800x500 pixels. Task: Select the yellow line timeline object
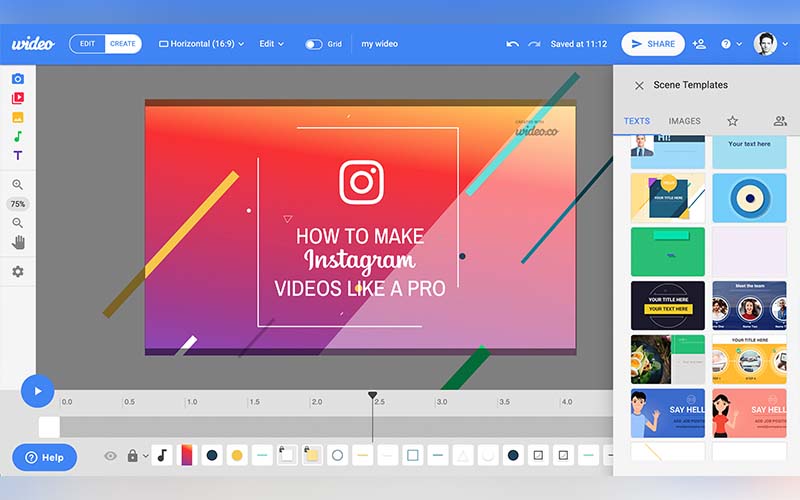tap(362, 455)
